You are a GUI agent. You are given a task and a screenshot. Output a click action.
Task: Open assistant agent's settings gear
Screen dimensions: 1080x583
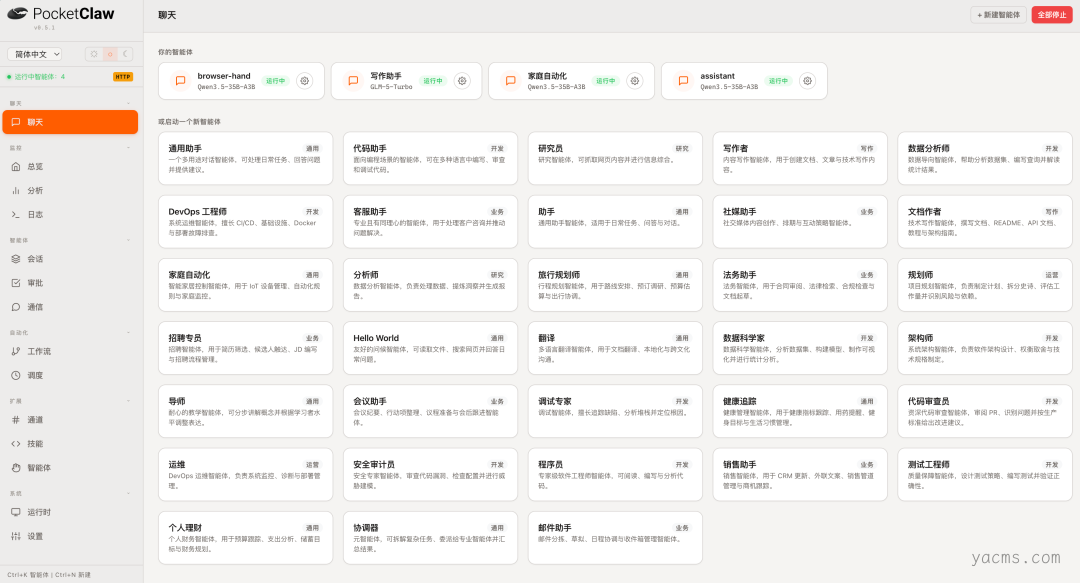click(x=807, y=81)
